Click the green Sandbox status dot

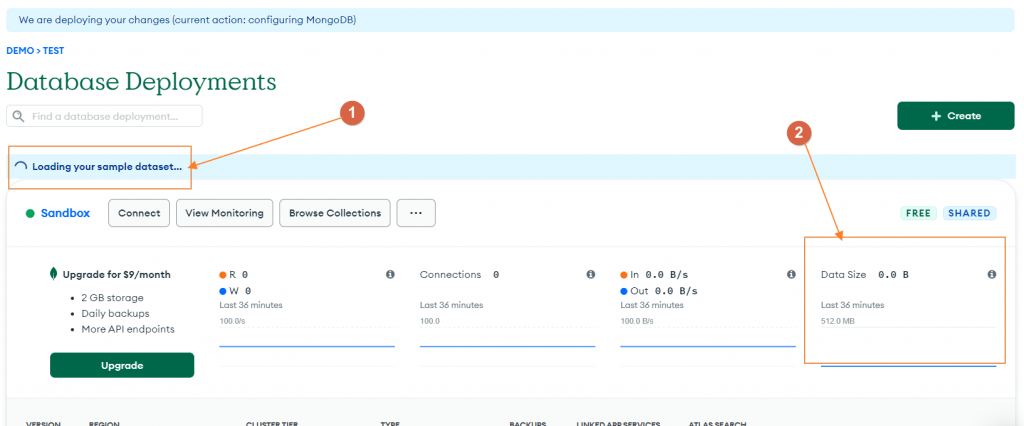click(29, 213)
